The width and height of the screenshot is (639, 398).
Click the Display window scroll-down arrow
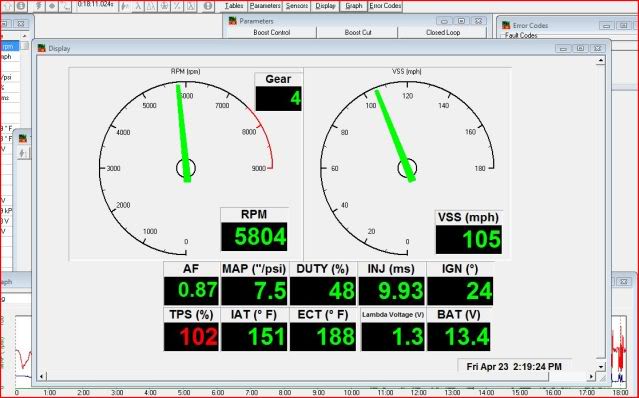click(x=601, y=367)
